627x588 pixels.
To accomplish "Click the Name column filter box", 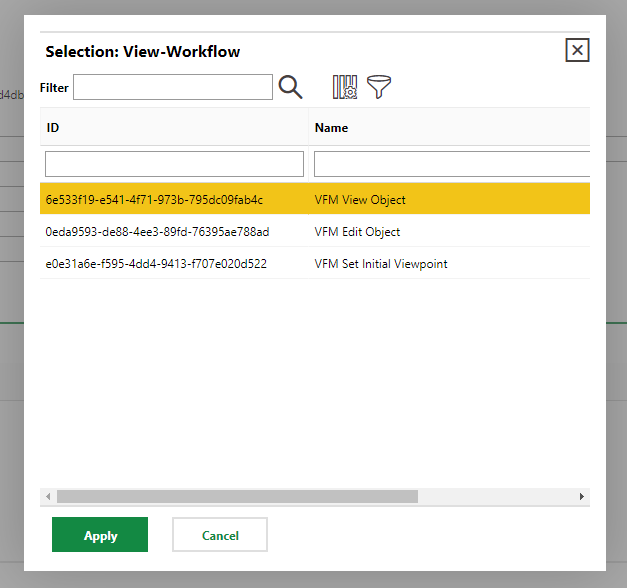I will pos(451,164).
